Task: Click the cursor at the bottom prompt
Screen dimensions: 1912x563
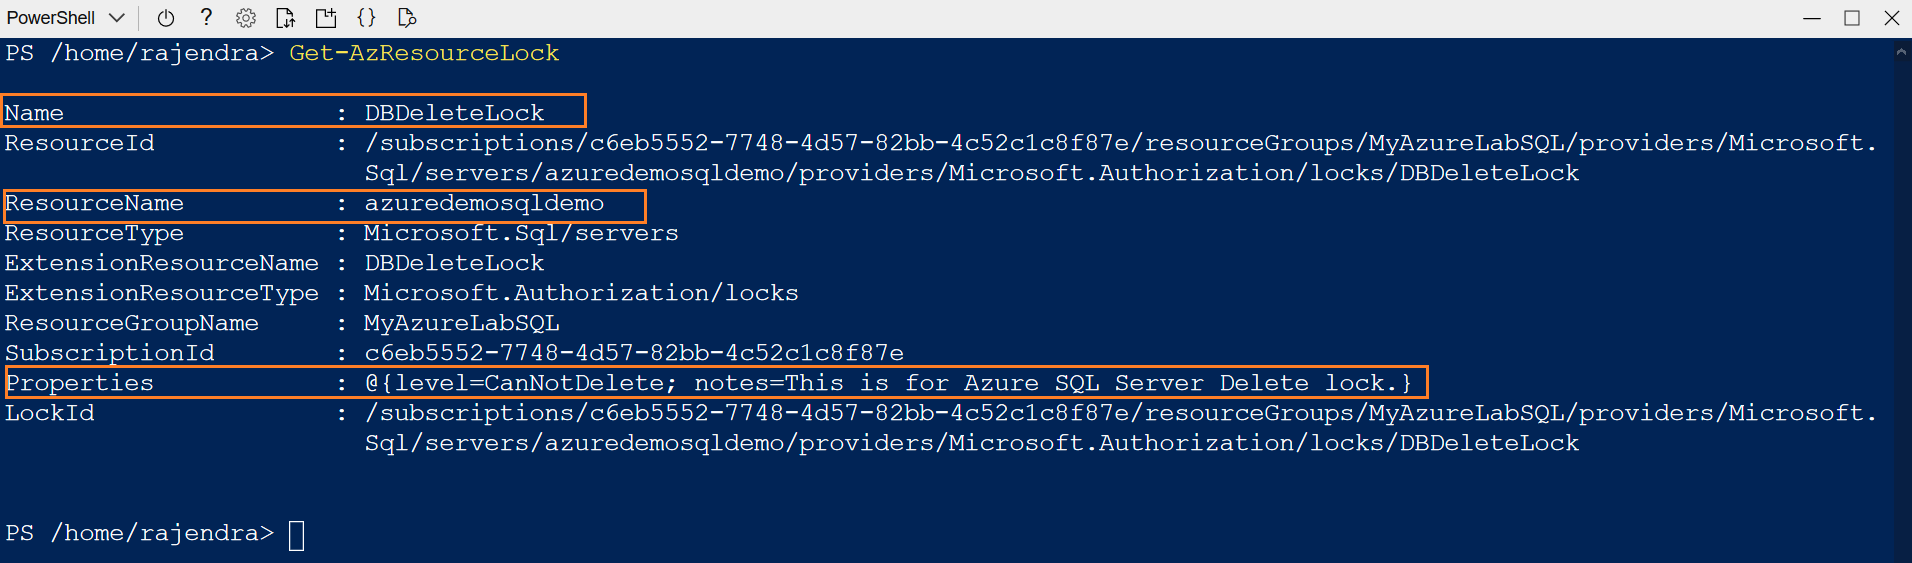Action: 297,535
